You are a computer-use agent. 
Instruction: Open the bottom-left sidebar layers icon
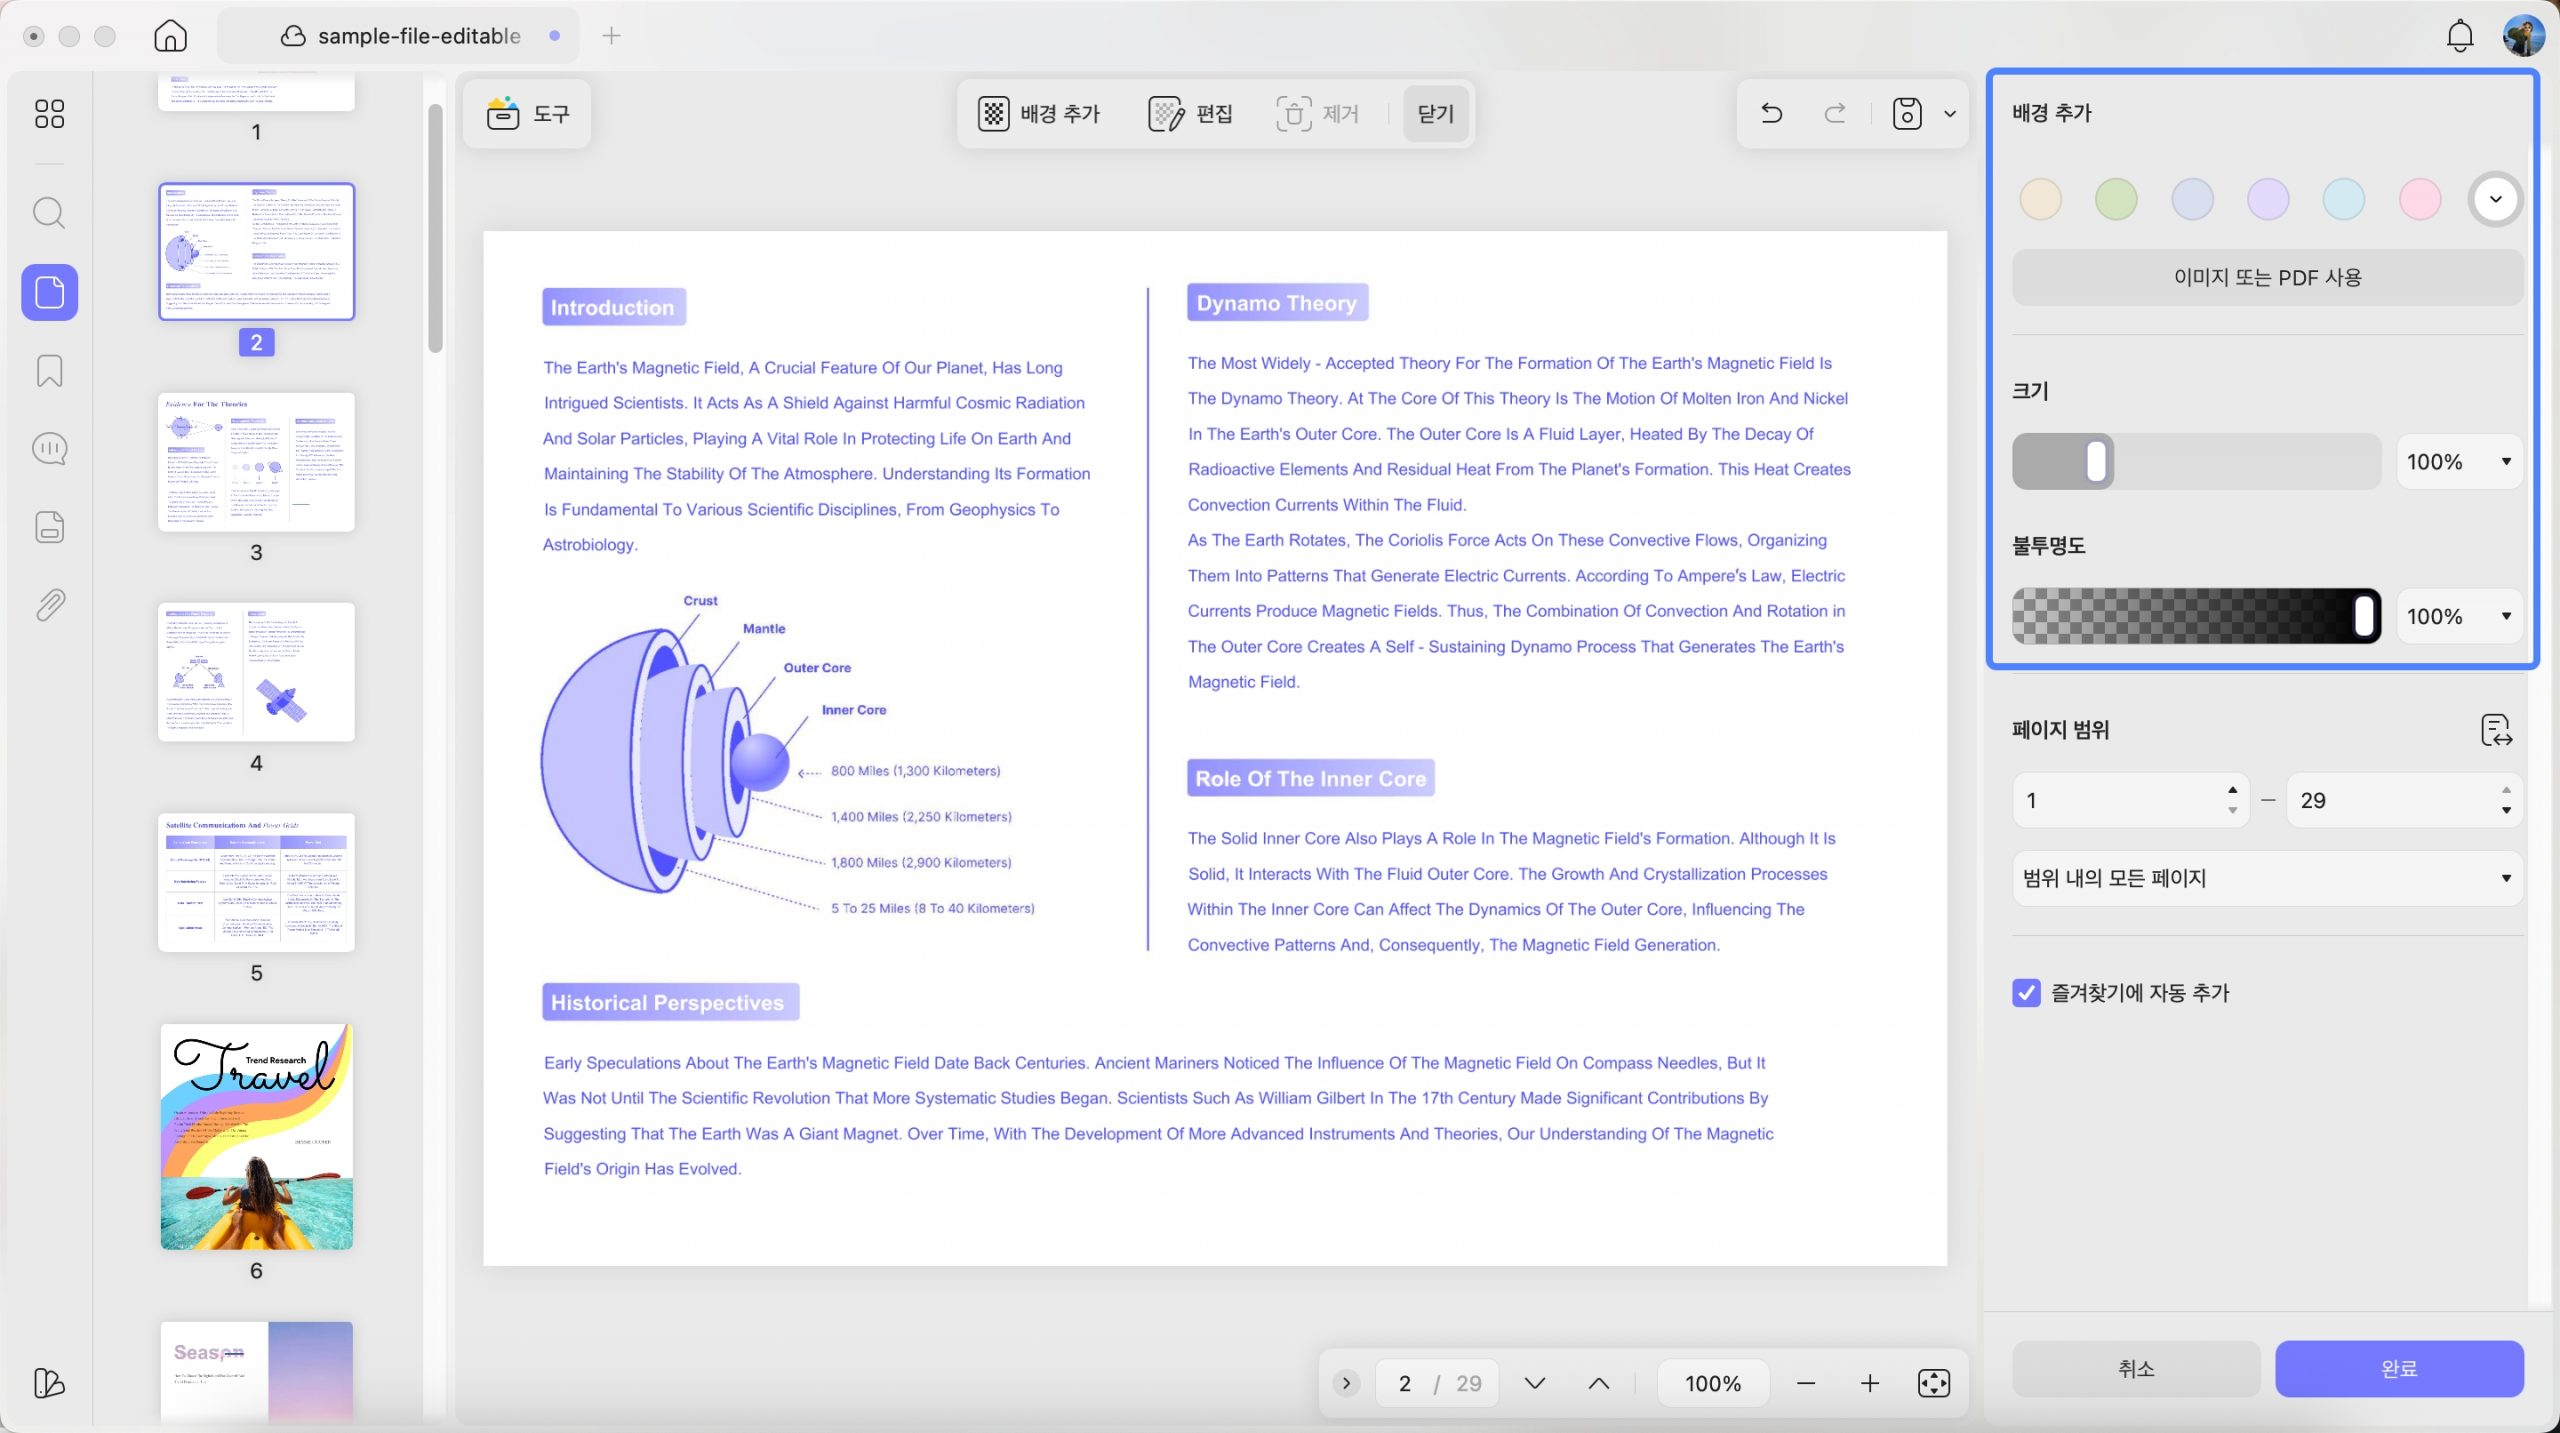(x=49, y=1383)
